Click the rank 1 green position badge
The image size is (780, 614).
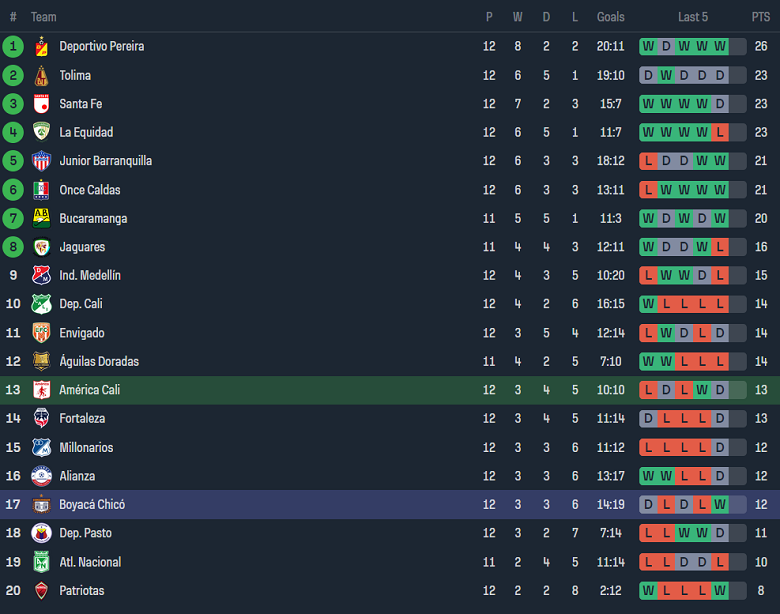(13, 47)
